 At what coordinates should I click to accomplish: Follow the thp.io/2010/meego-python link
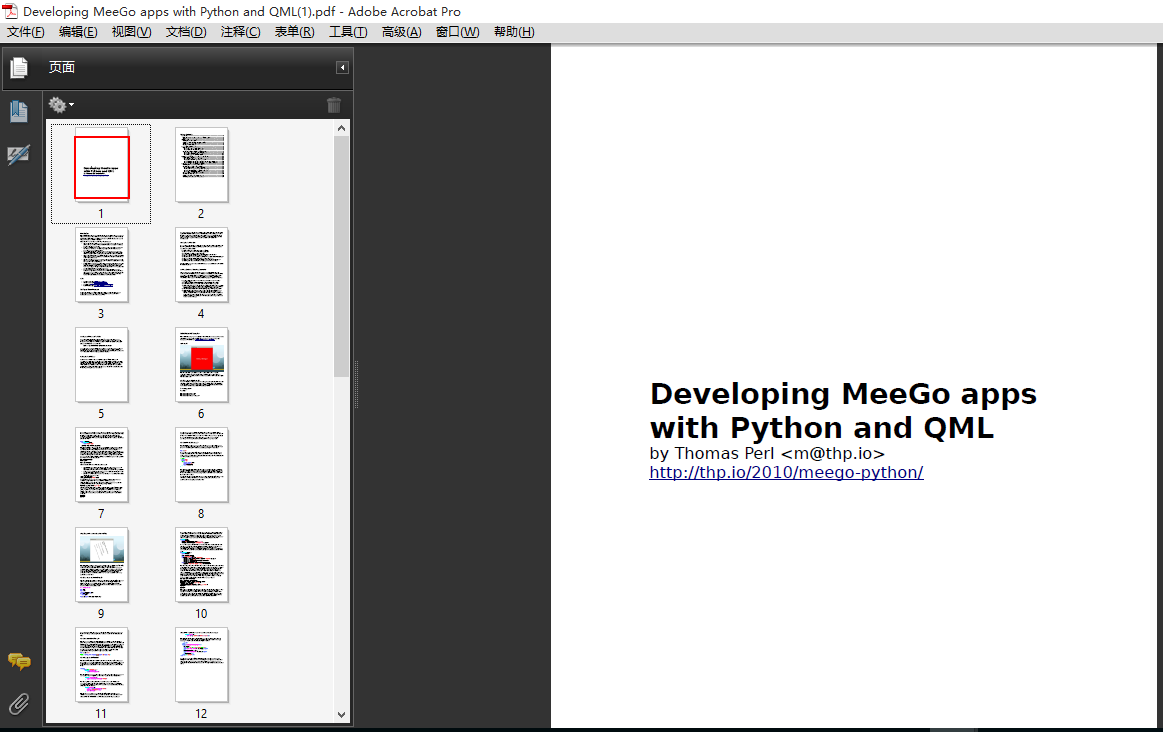coord(786,472)
